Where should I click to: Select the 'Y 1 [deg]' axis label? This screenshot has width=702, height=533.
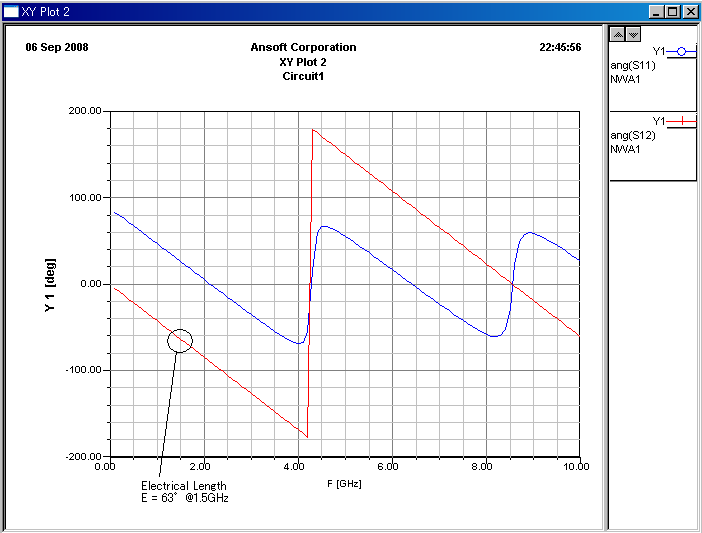(x=50, y=285)
